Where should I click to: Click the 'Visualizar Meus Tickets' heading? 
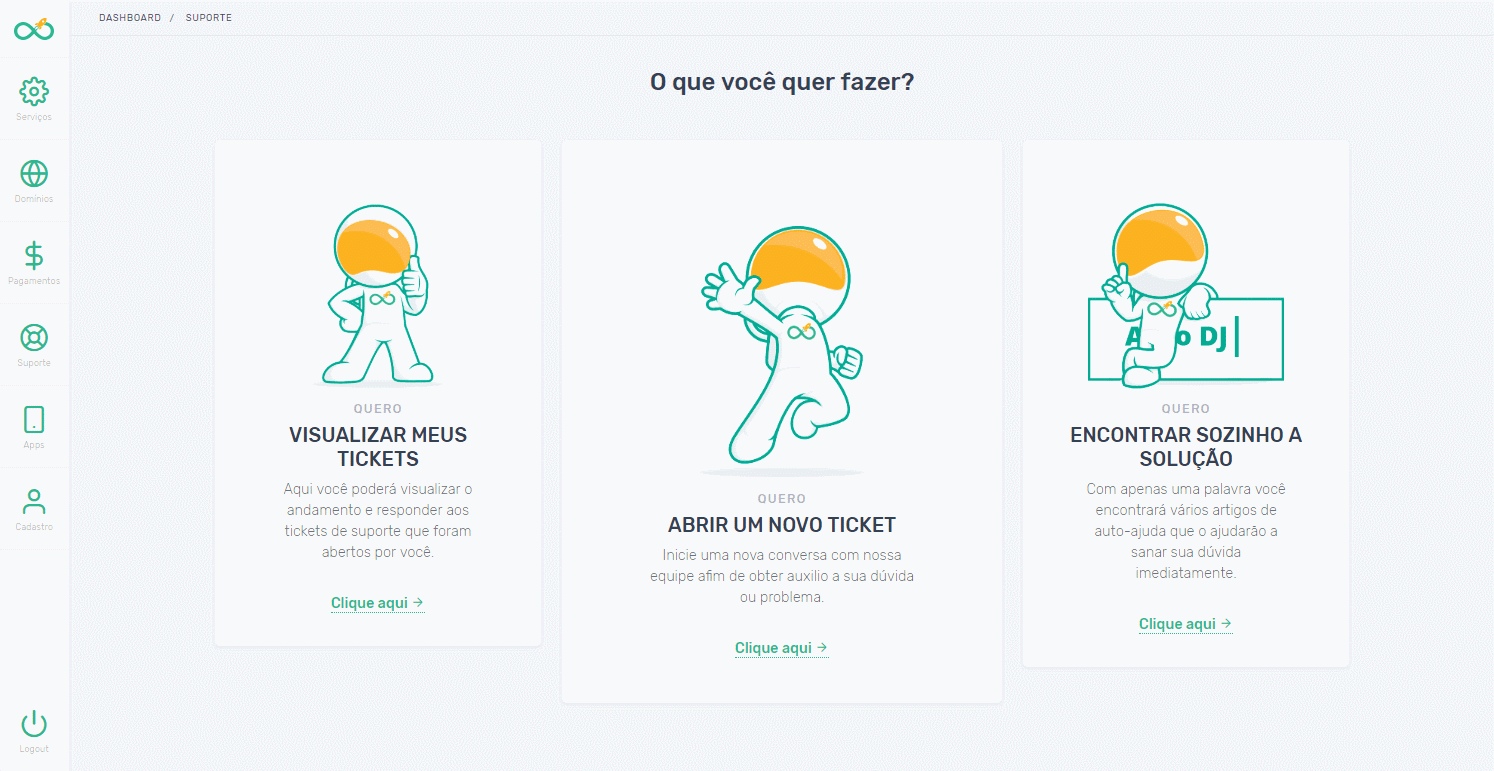click(378, 447)
